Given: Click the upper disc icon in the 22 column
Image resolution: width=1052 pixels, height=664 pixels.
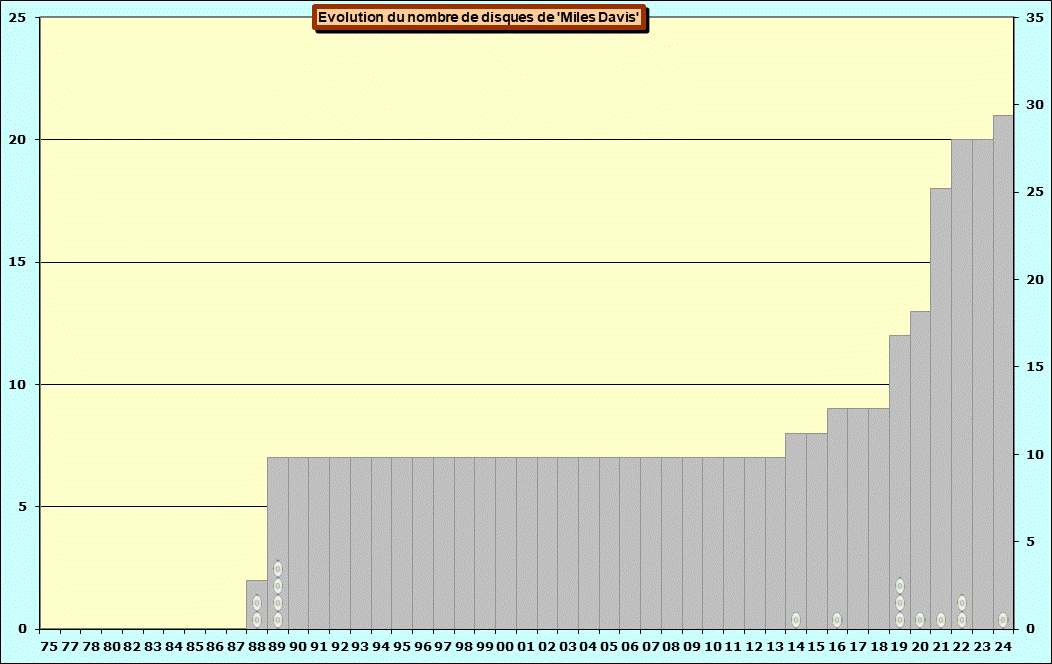Looking at the screenshot, I should click(962, 603).
